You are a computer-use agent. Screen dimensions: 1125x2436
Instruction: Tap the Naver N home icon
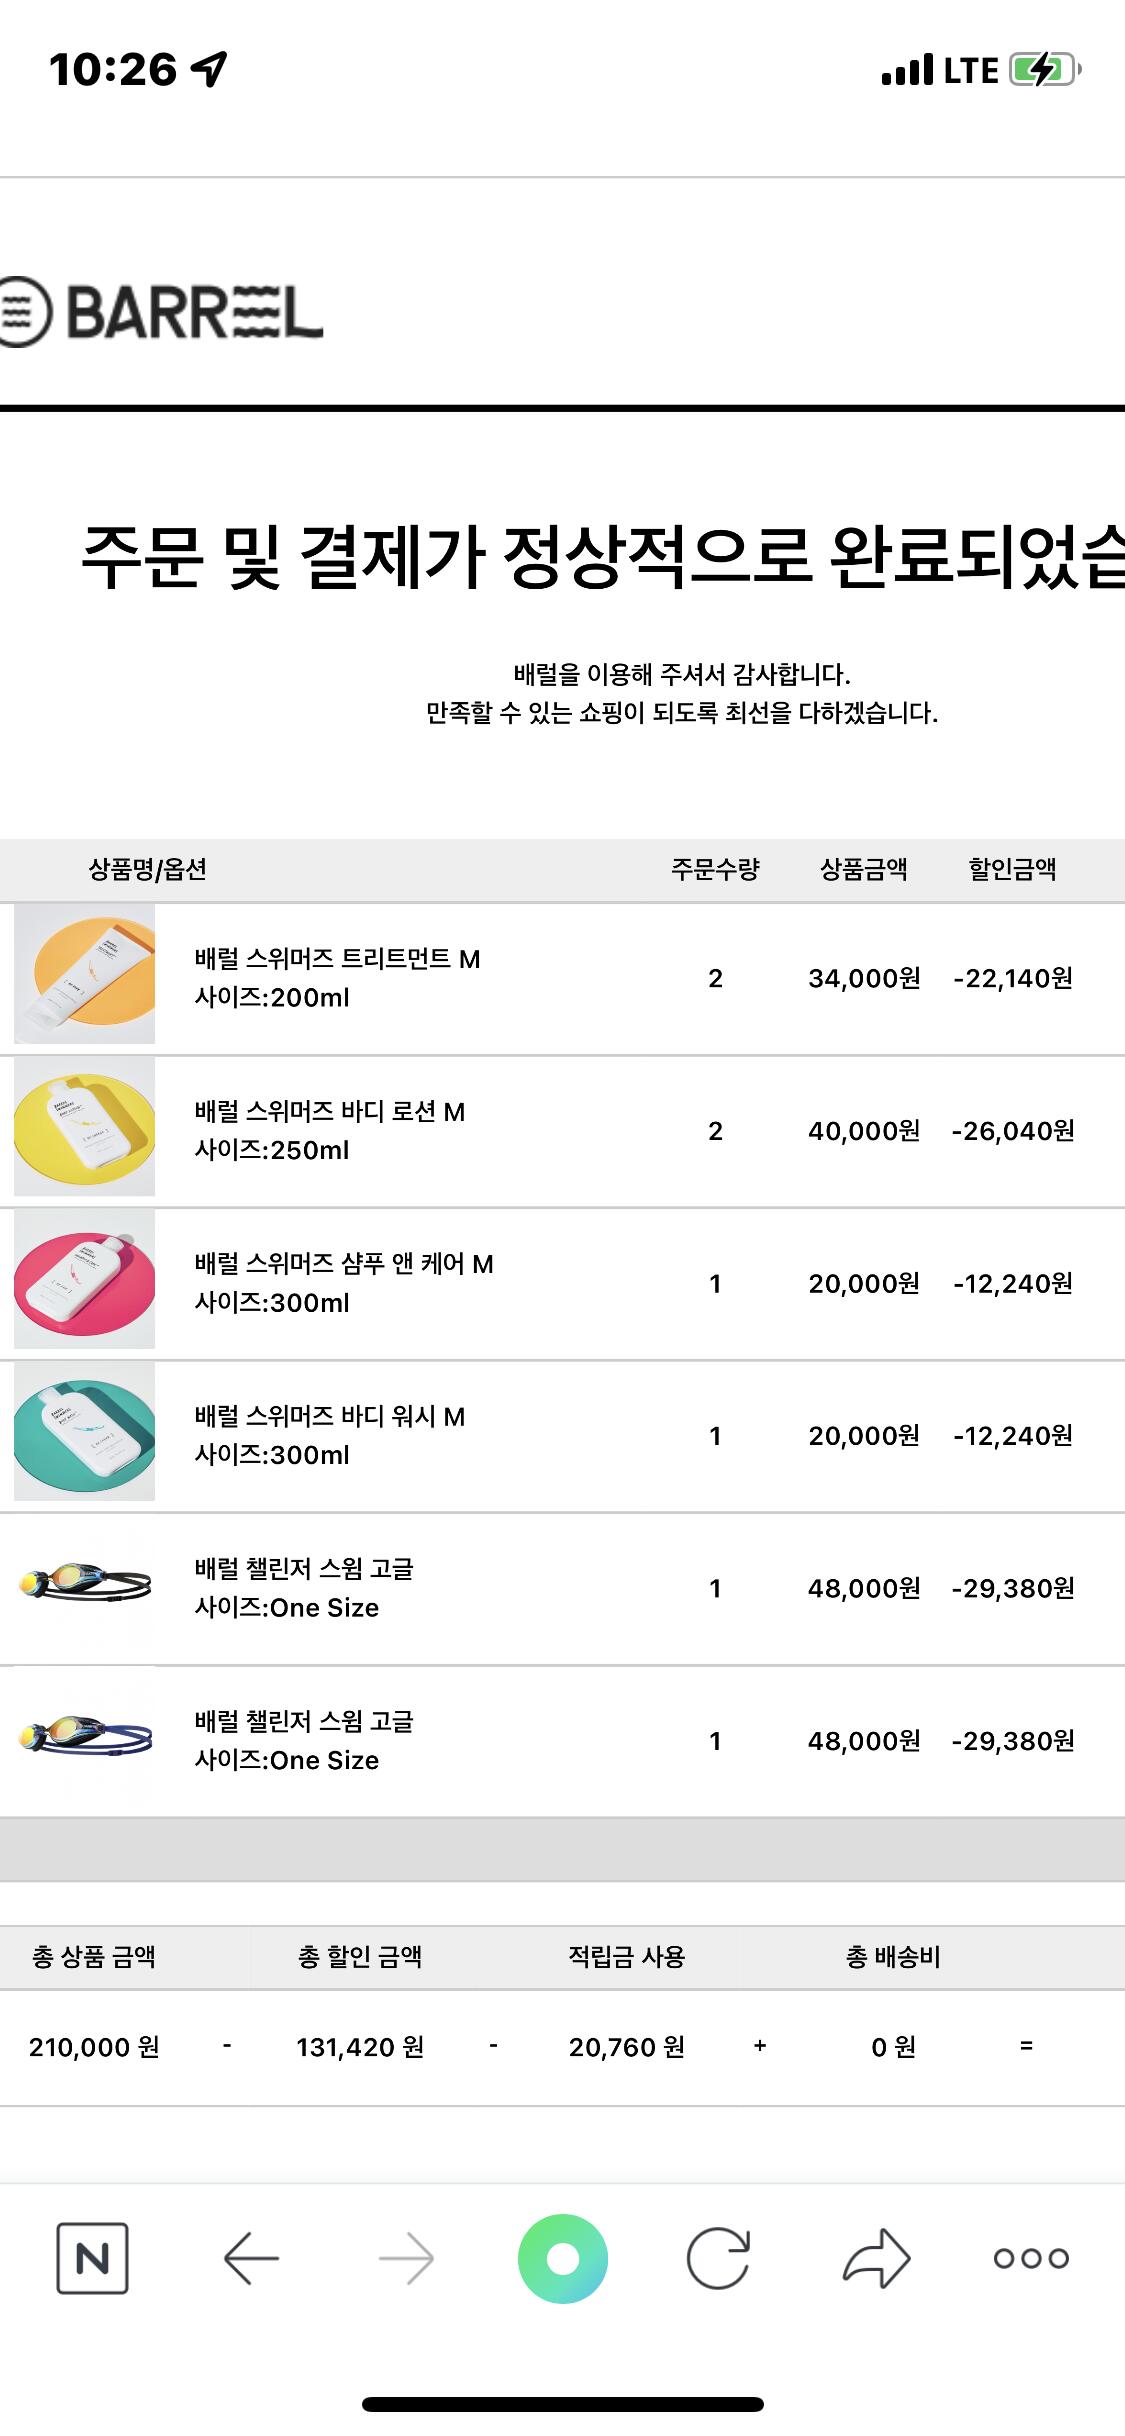coord(92,2258)
